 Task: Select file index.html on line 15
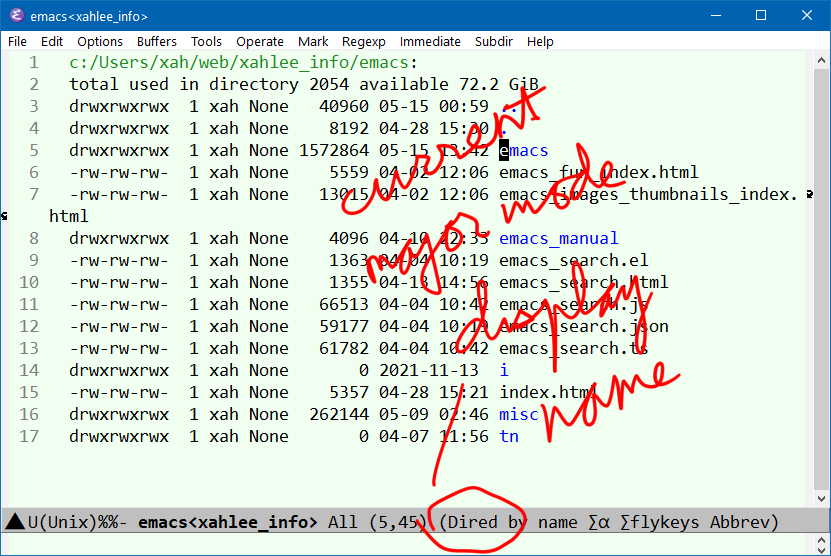click(549, 392)
